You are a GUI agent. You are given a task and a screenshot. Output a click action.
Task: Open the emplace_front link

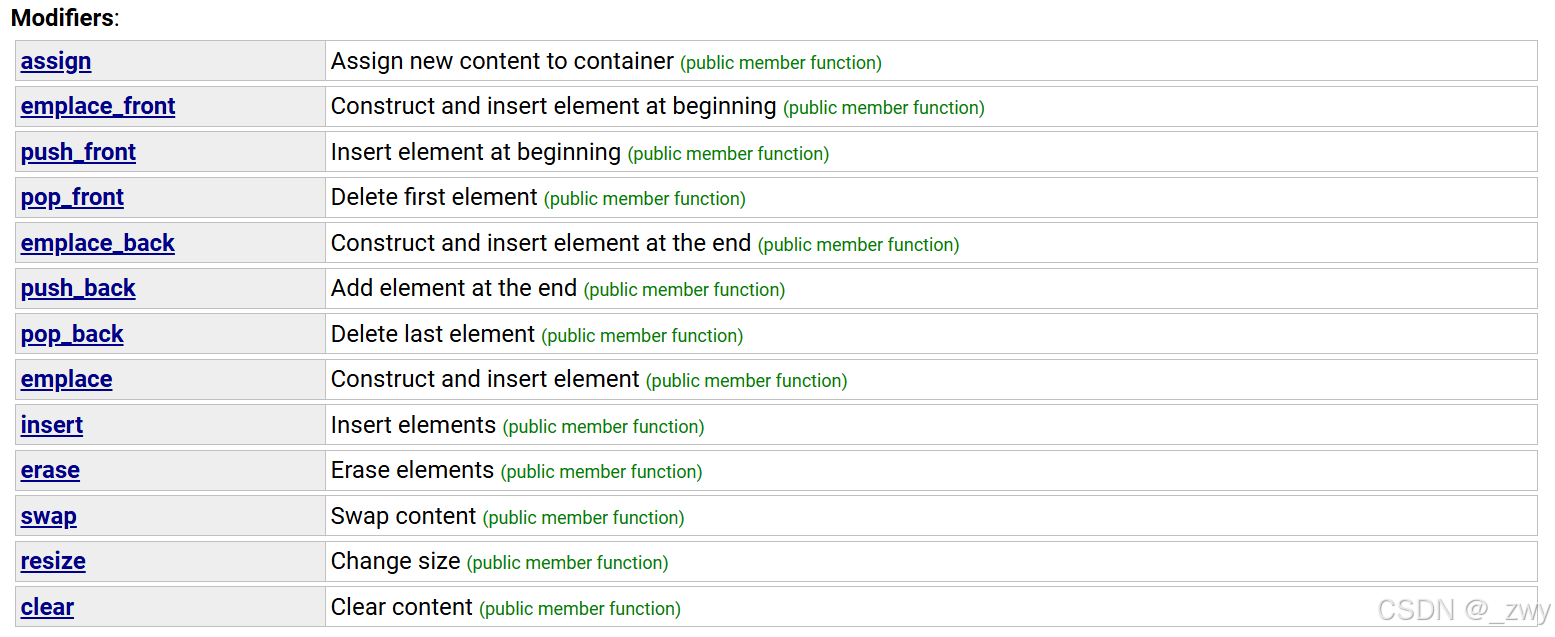(x=98, y=106)
